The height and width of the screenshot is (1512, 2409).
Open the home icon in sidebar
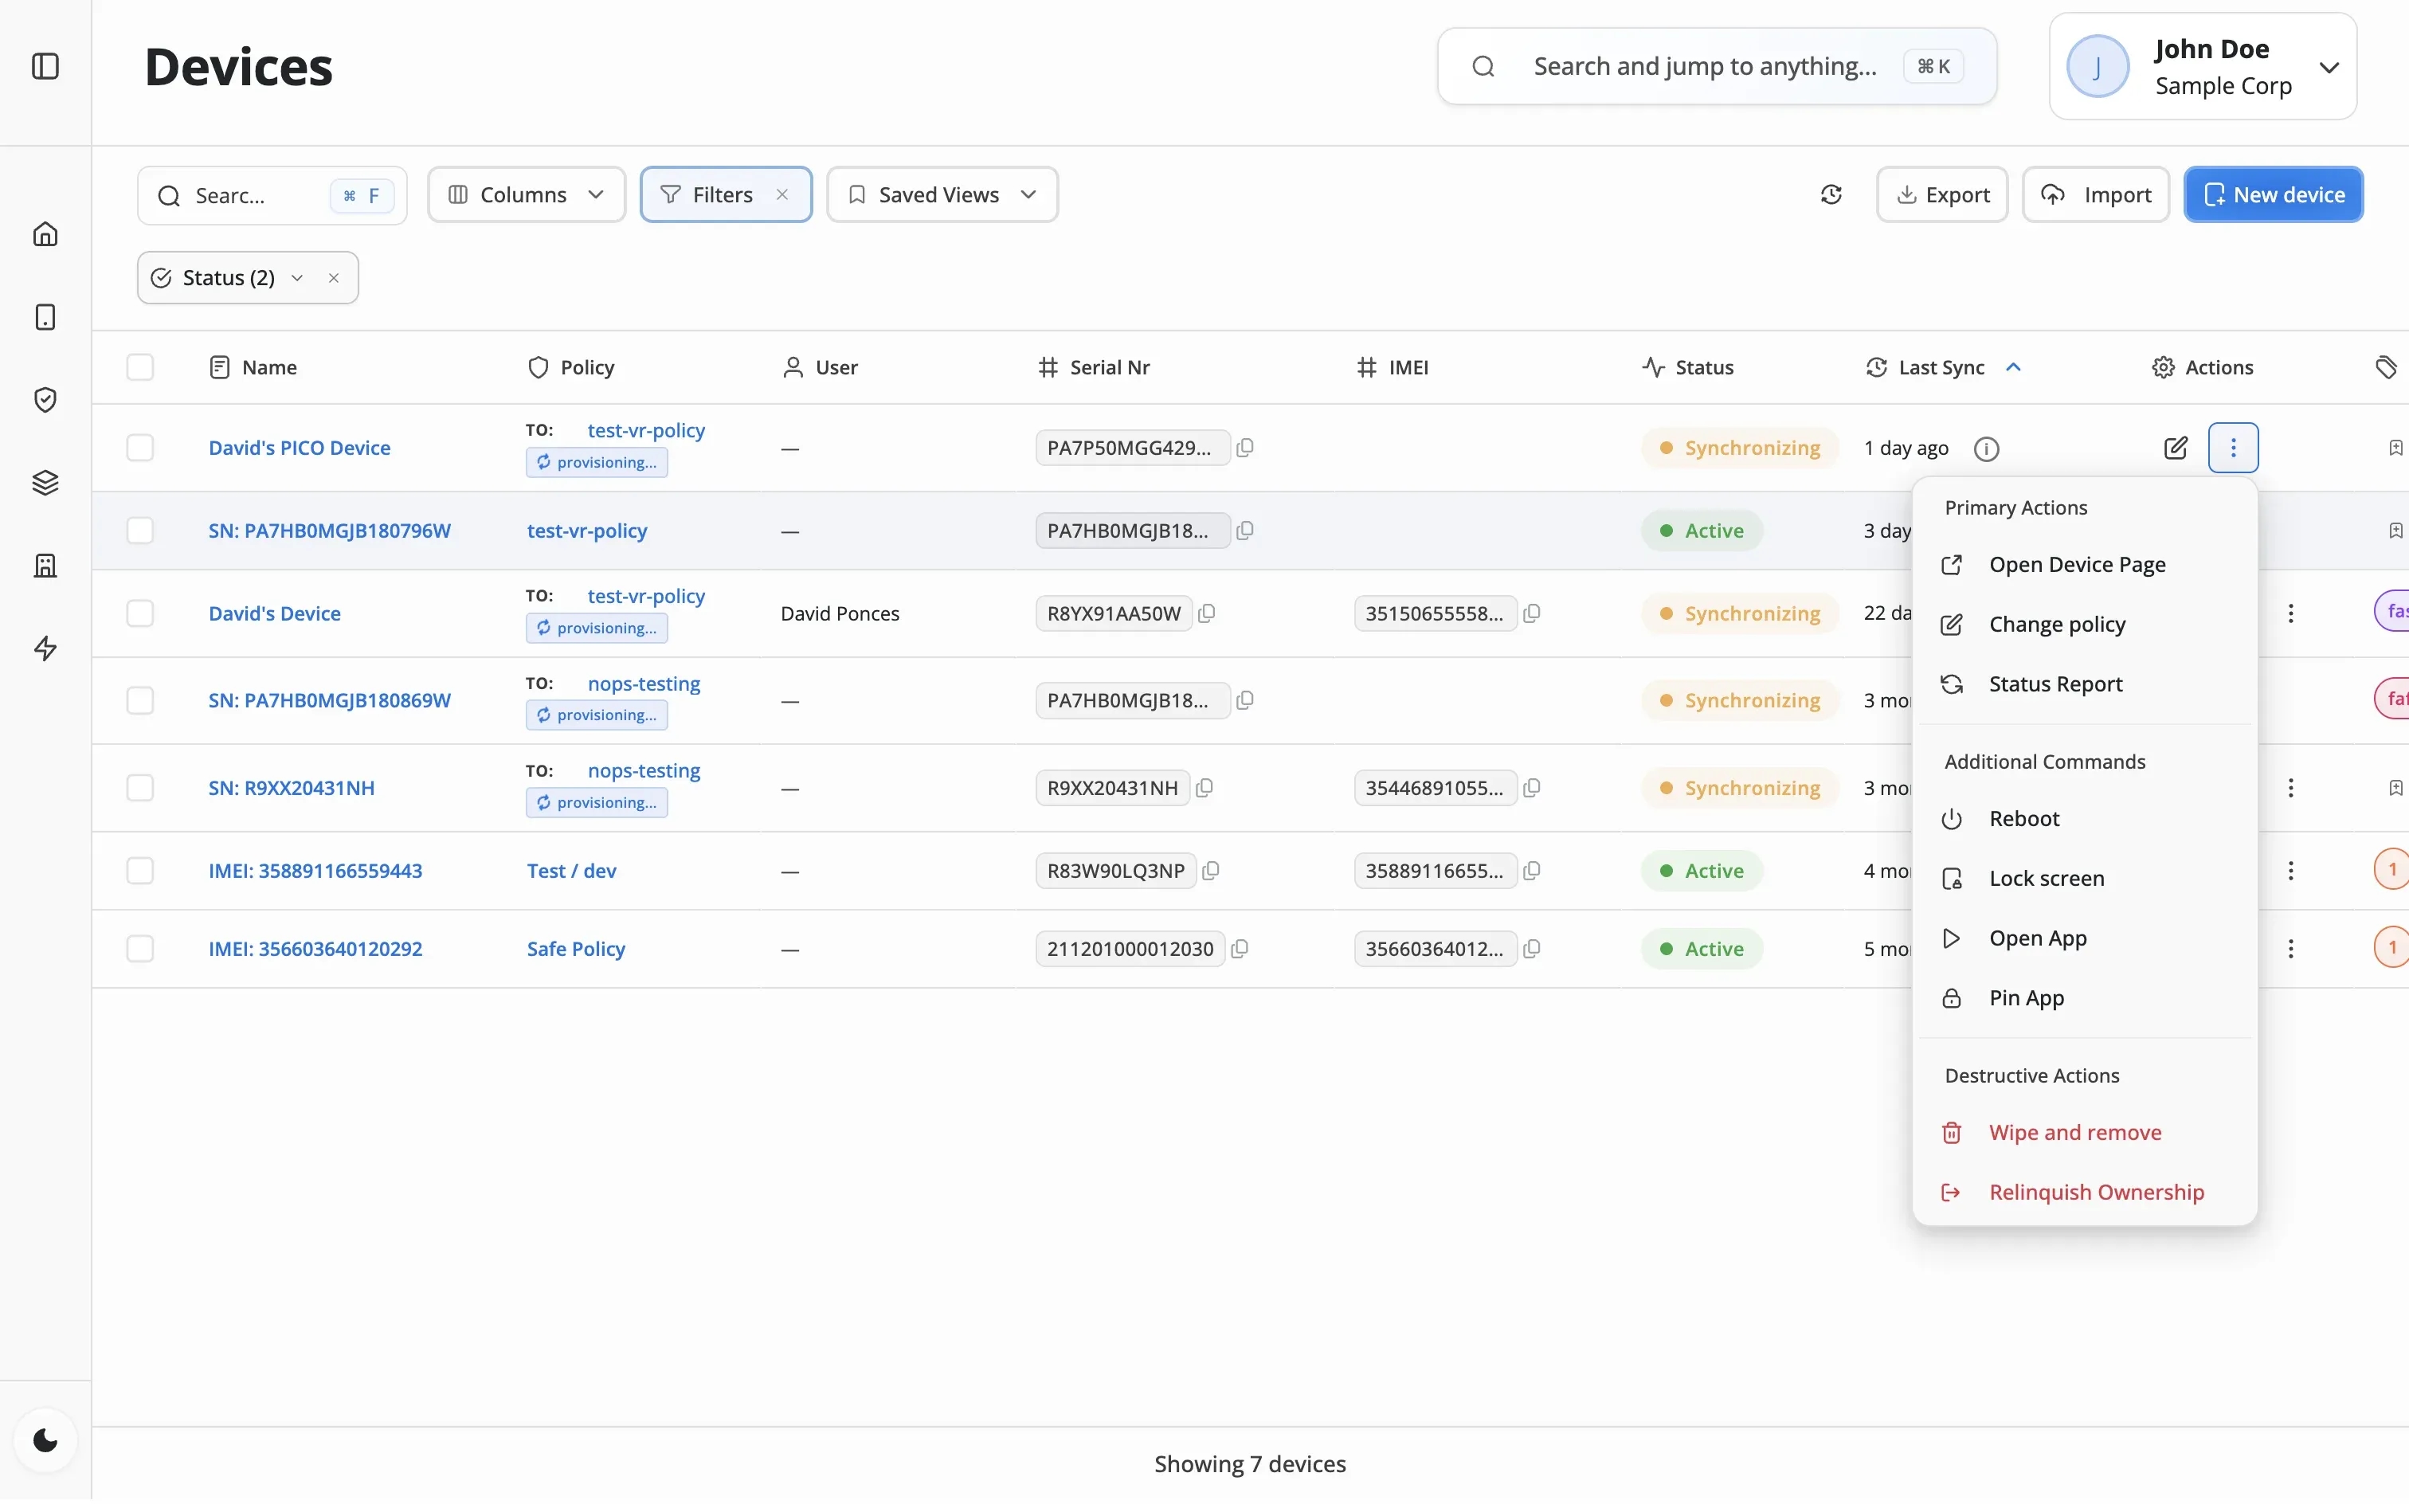point(45,234)
